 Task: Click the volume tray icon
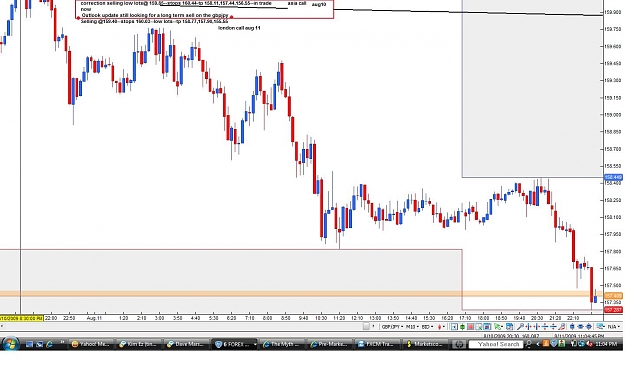pos(590,344)
